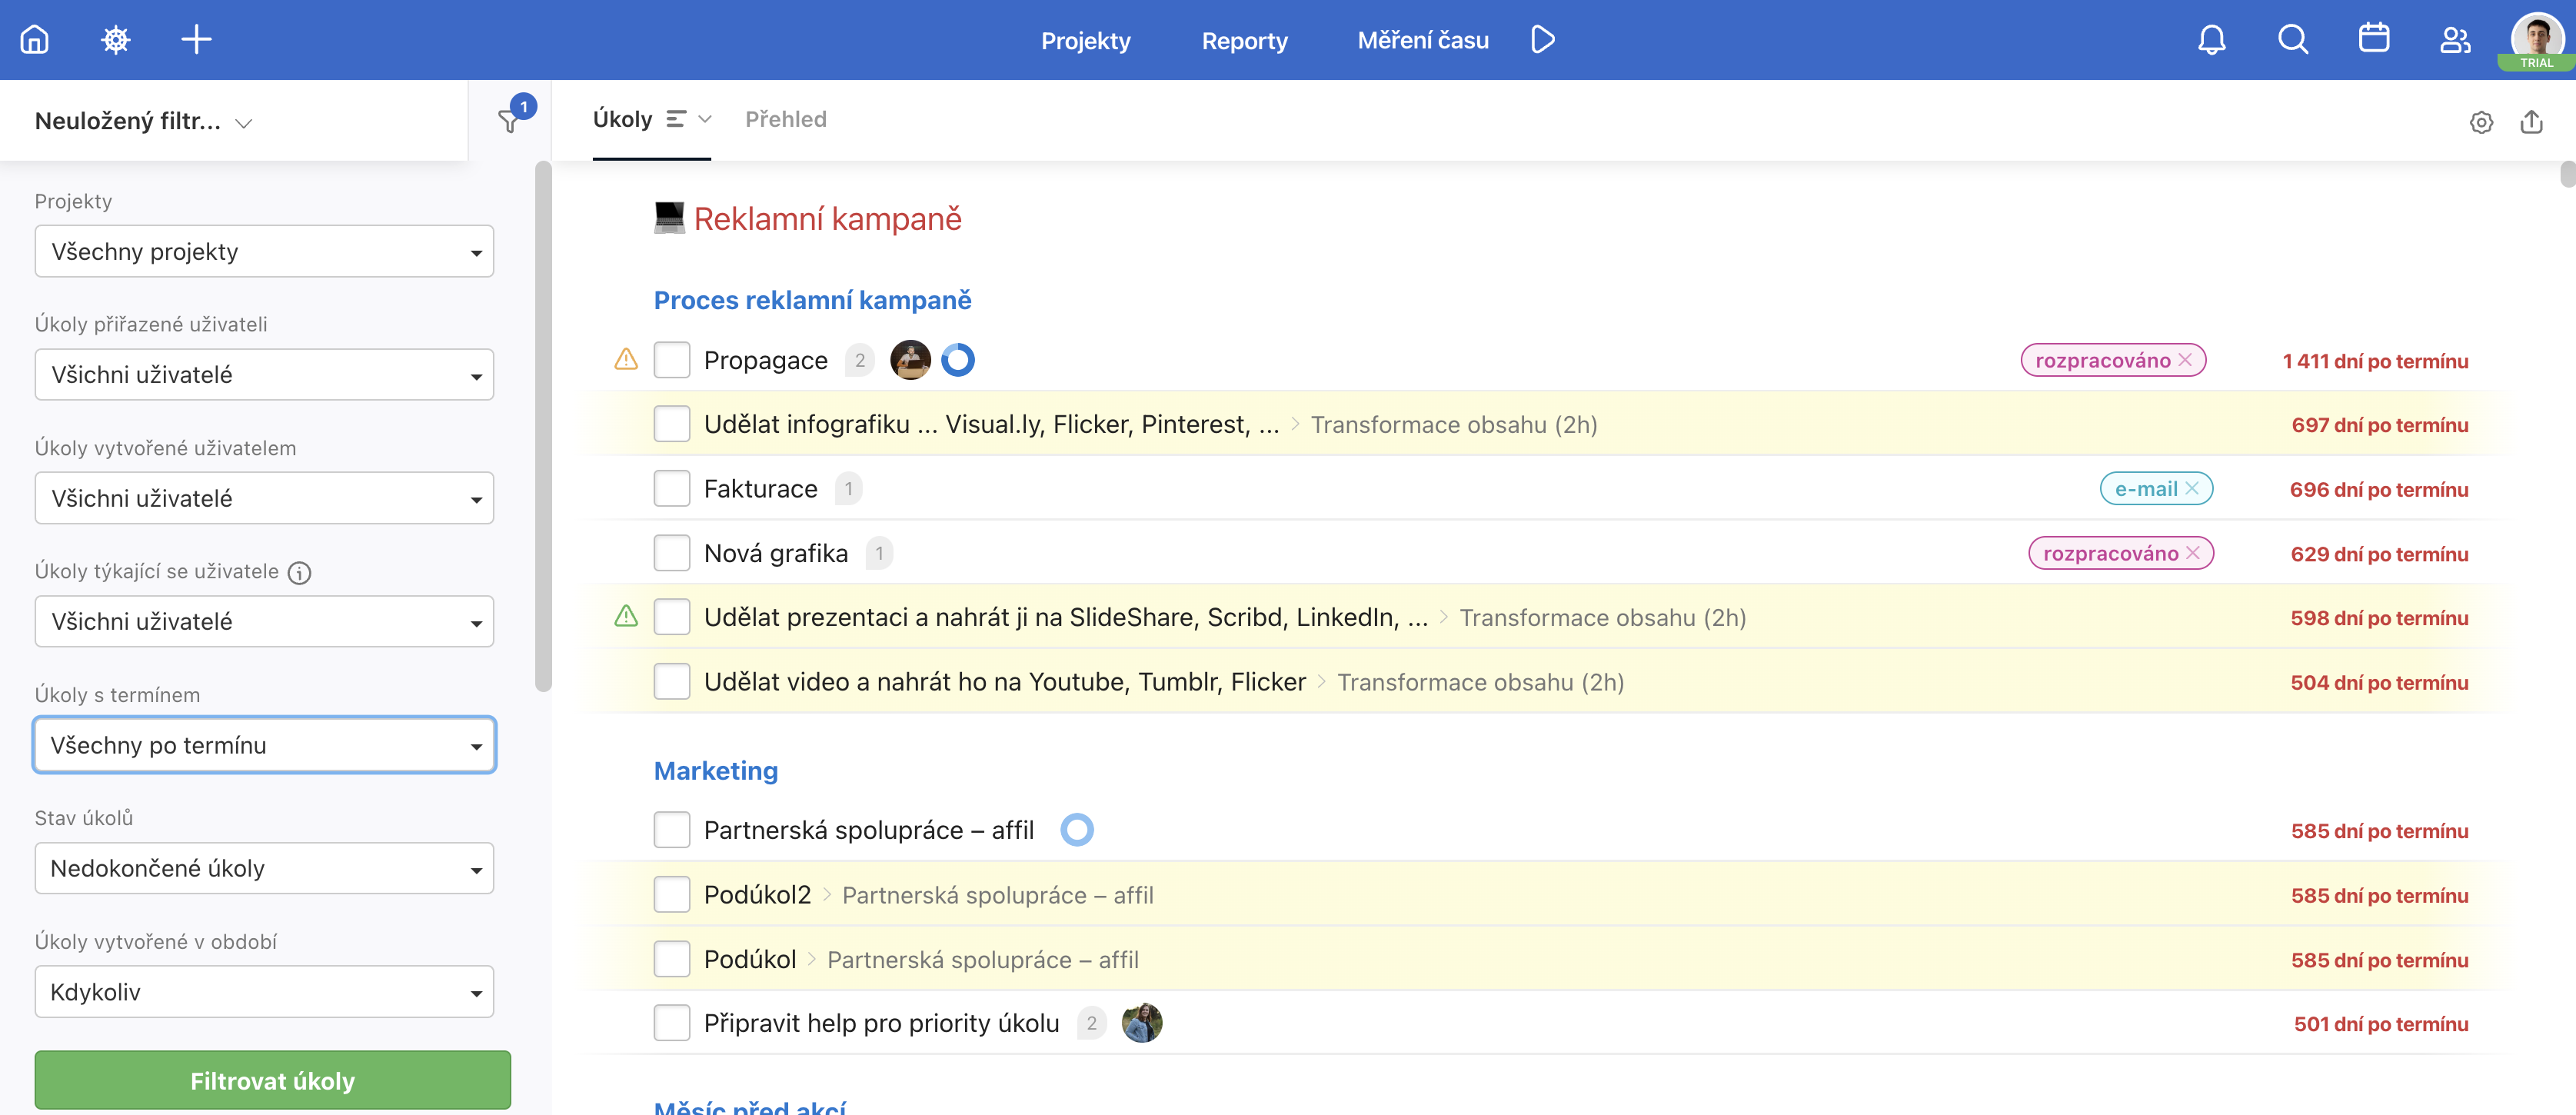Open Úkoly přiřazené uživateli dropdown
Screen dimensions: 2576x1115
[264, 374]
